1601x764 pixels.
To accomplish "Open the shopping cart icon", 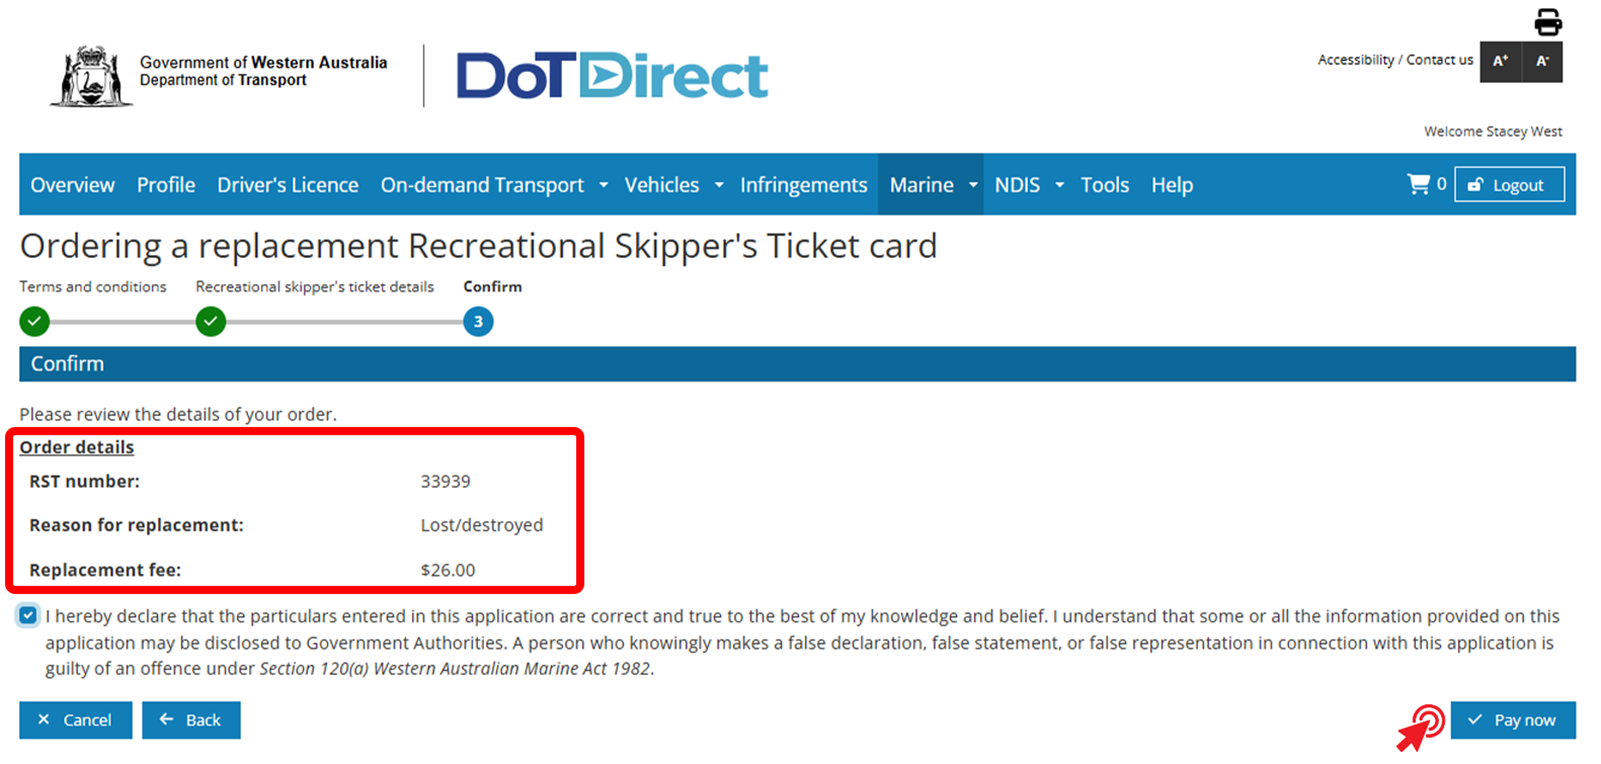I will 1418,184.
